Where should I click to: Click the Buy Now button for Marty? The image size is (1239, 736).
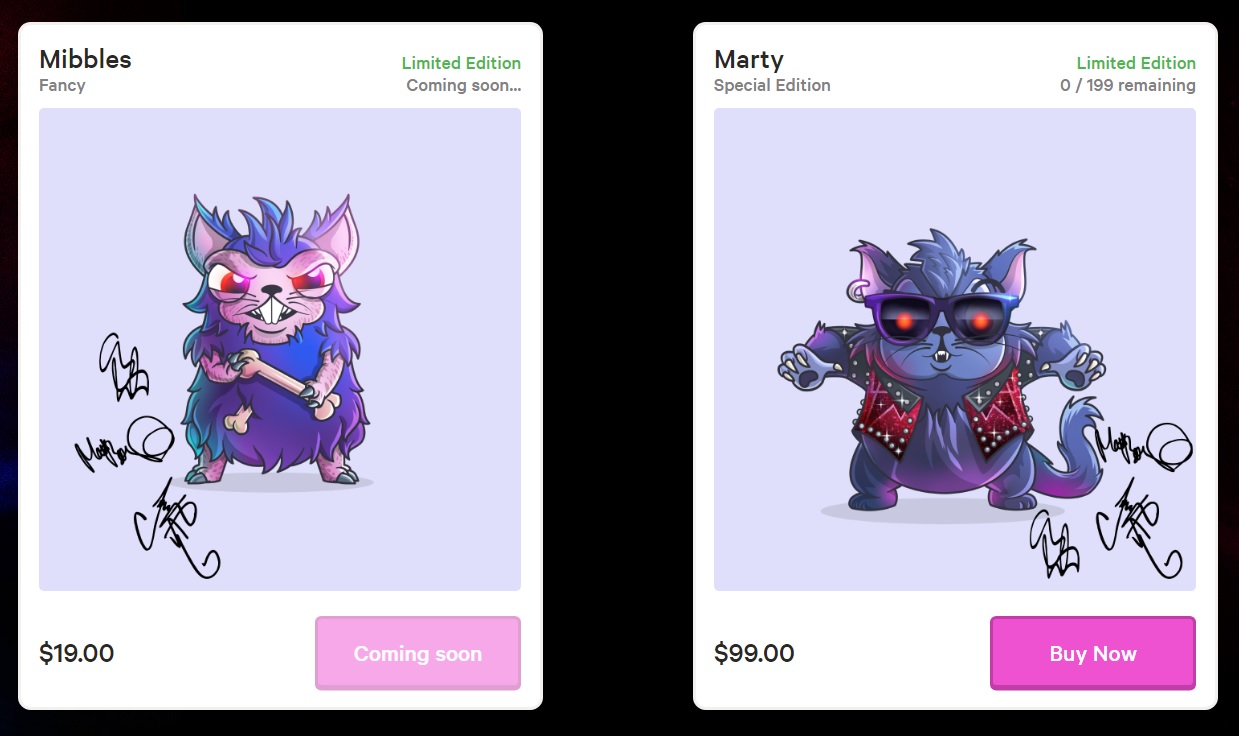click(1092, 653)
